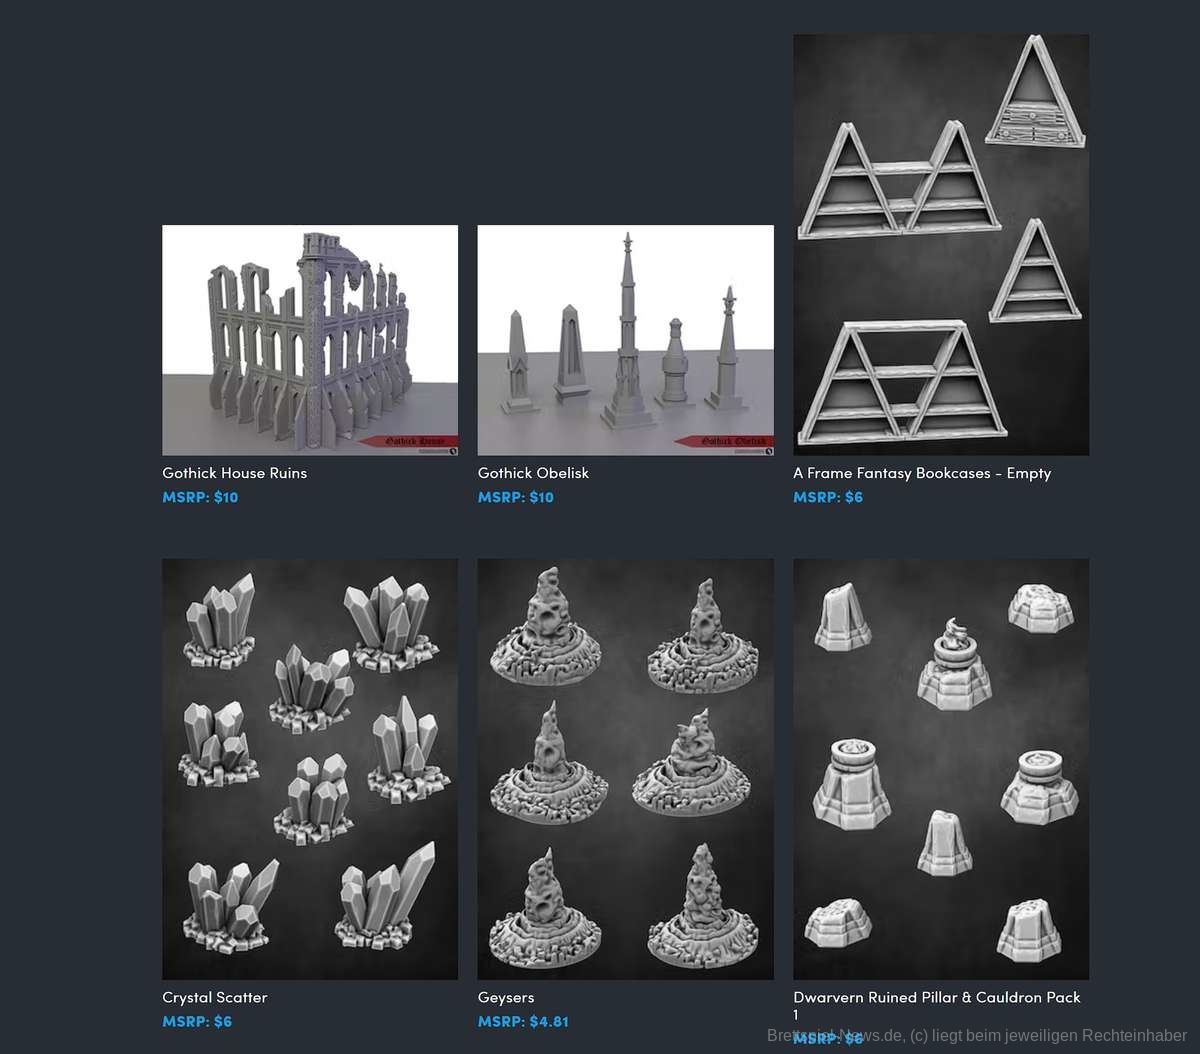Click the MSRP $6 under Crystal Scatter
Viewport: 1200px width, 1054px height.
197,1021
